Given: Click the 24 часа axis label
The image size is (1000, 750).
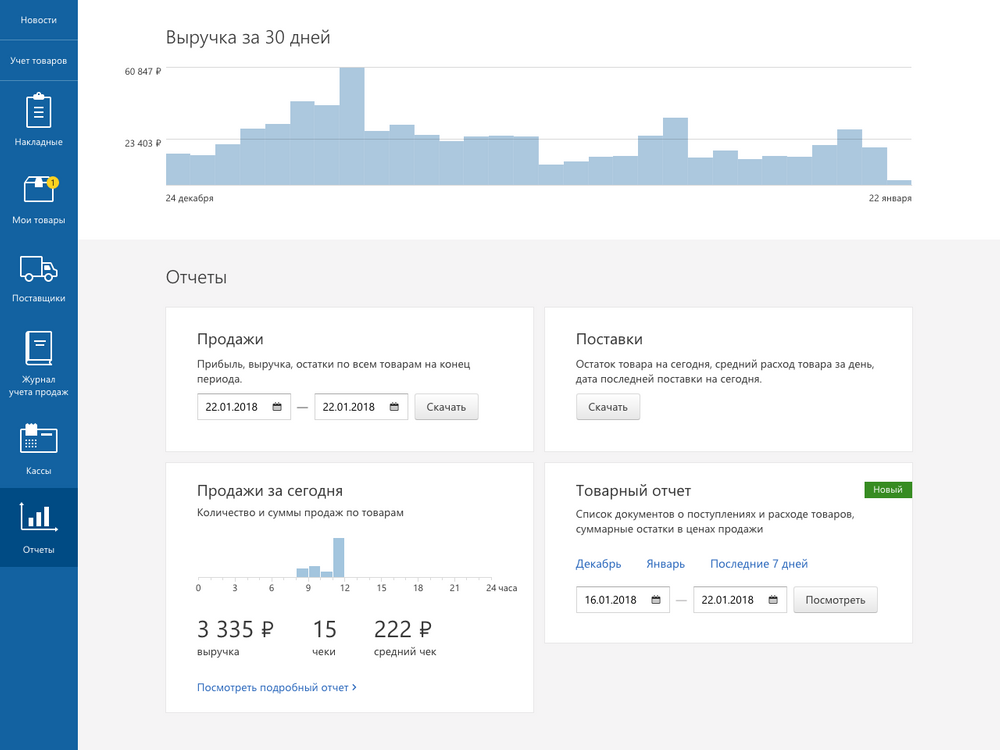Looking at the screenshot, I should (x=501, y=588).
